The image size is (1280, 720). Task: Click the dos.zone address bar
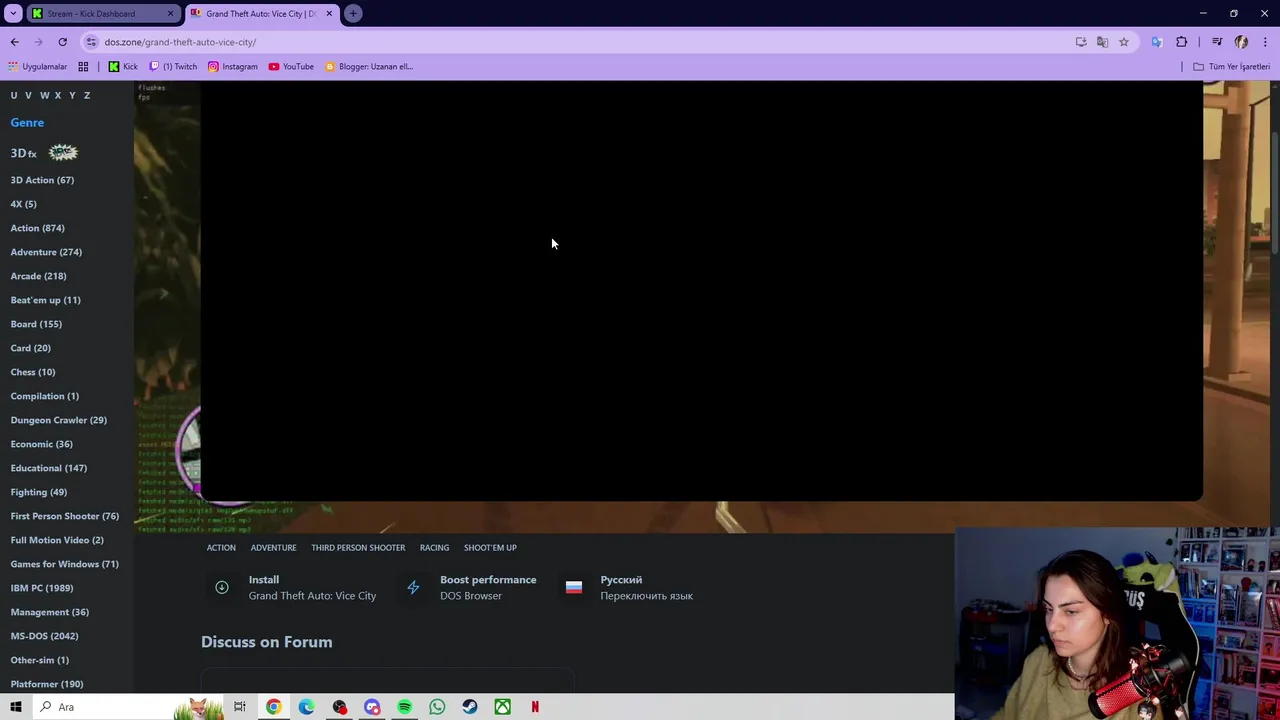click(x=580, y=42)
